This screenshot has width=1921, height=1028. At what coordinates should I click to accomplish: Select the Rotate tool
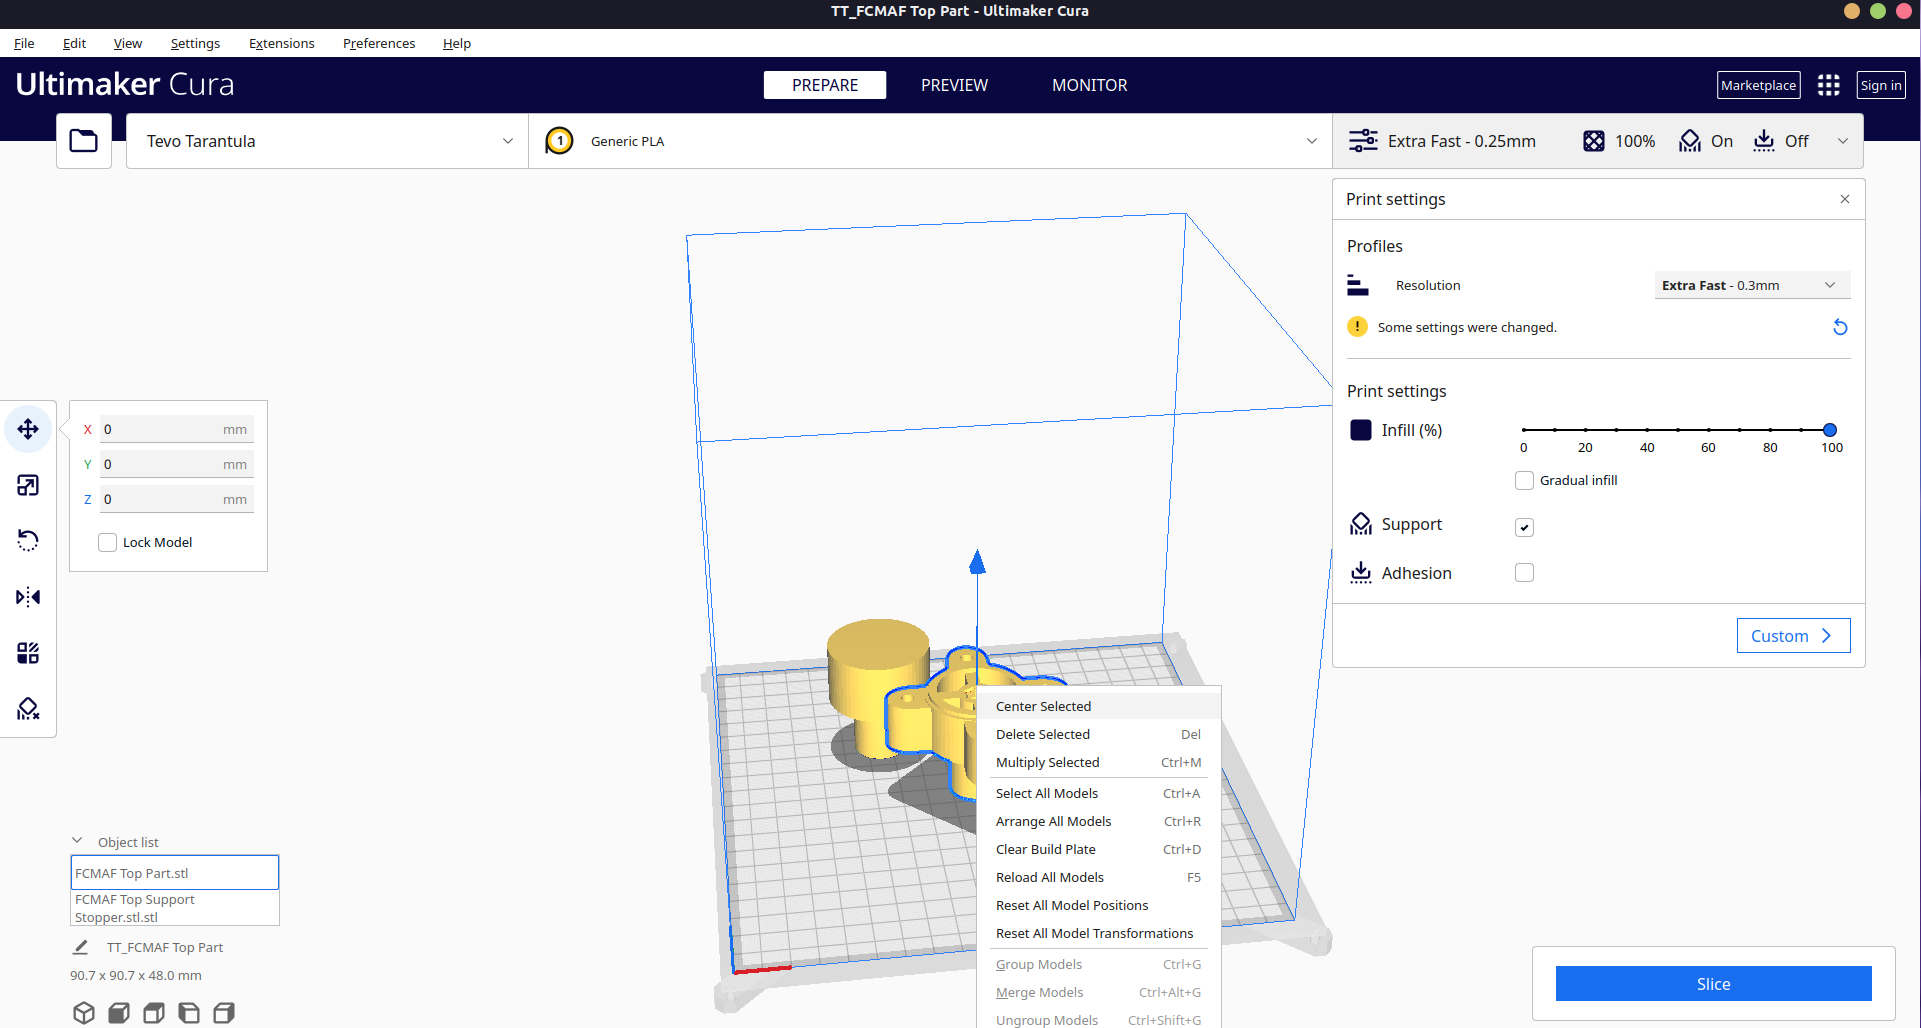coord(28,541)
